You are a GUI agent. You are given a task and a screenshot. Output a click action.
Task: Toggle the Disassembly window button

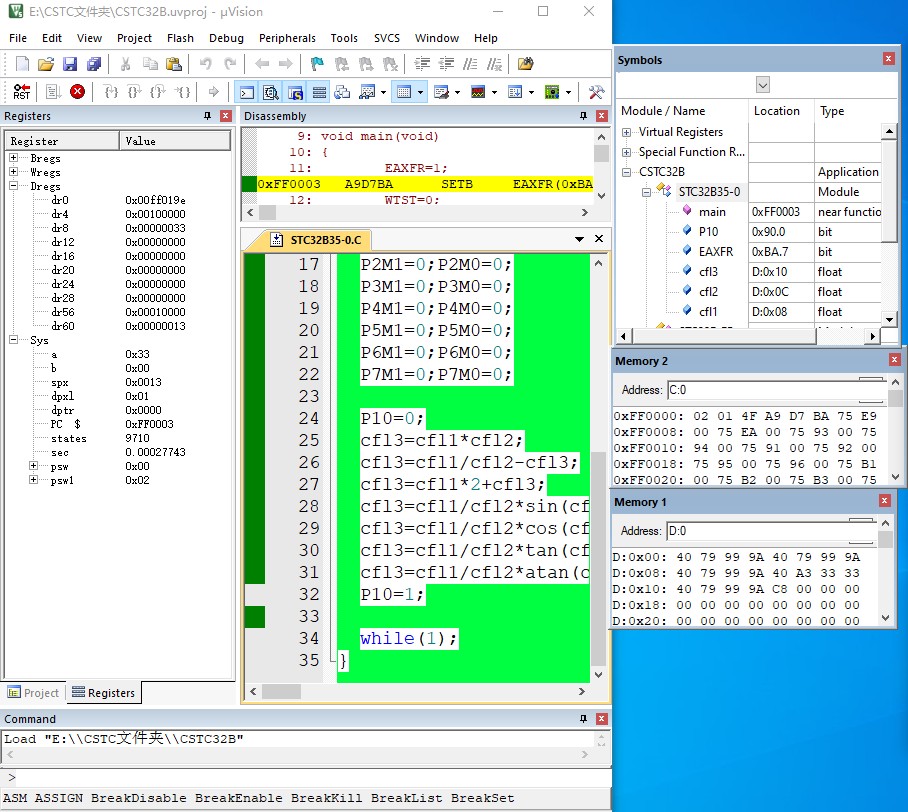pyautogui.click(x=271, y=92)
